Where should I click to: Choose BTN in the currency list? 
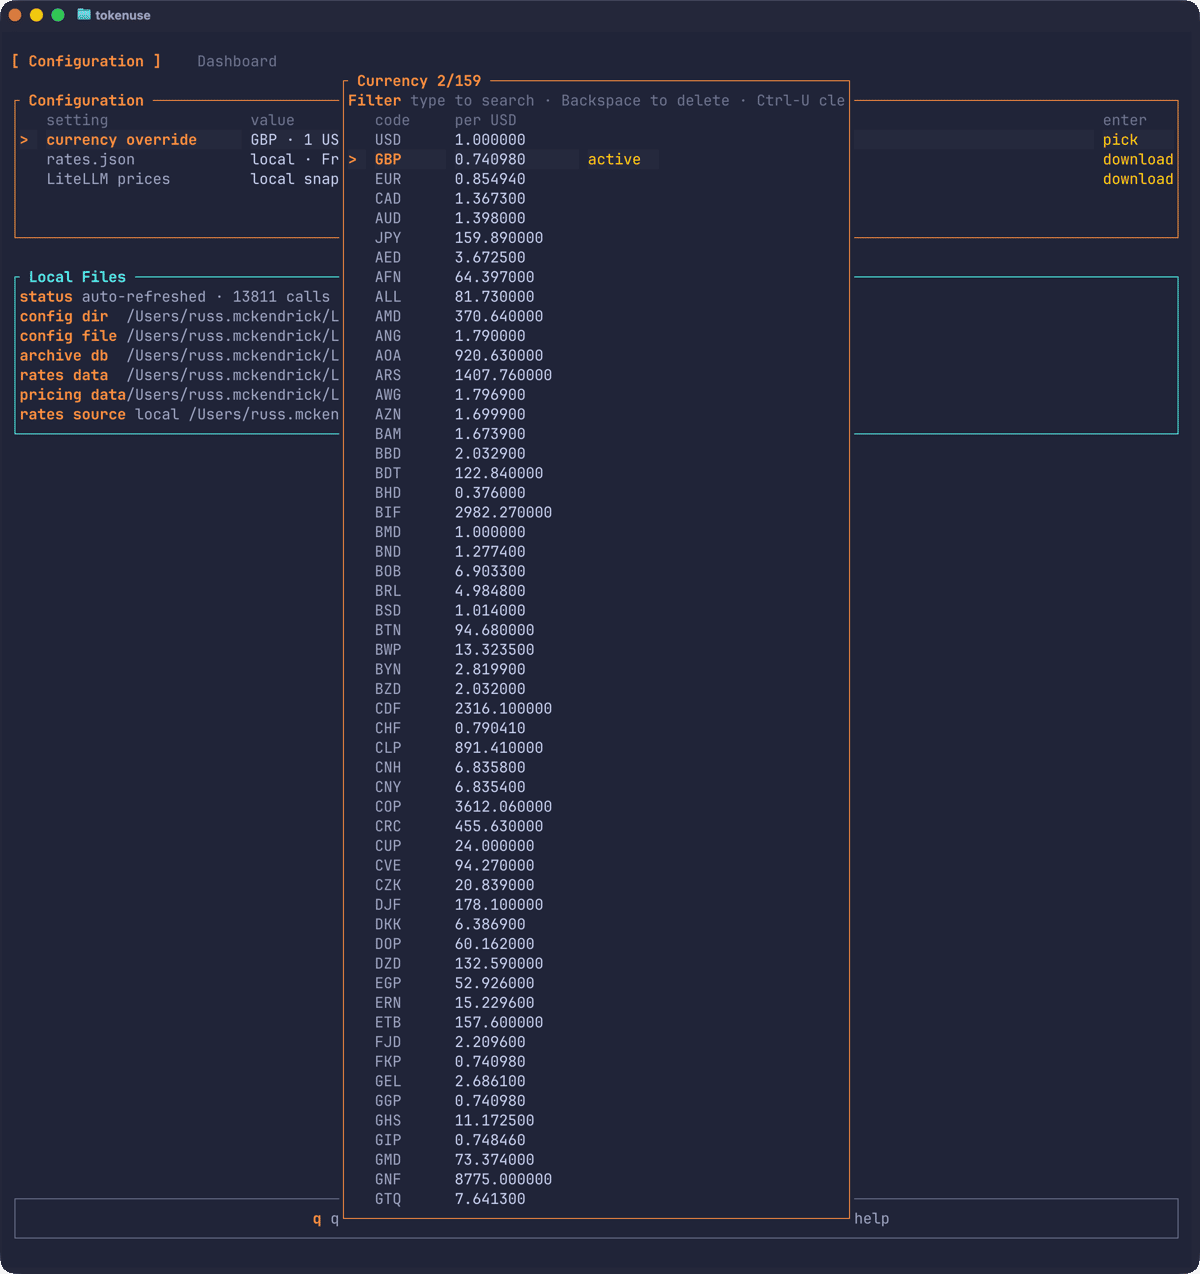point(597,630)
